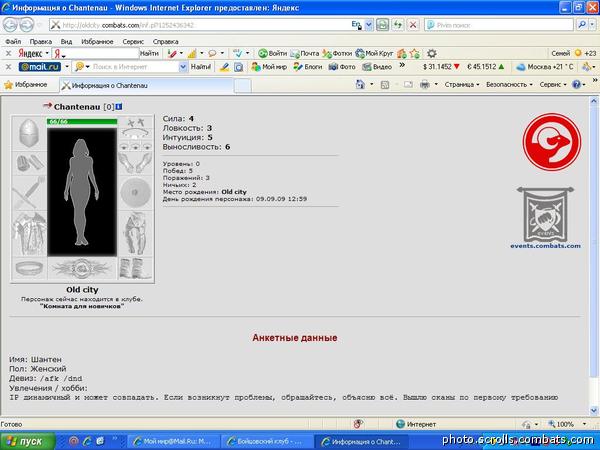Open Блоги in Mail.ru toolbar
This screenshot has height=450, width=600.
pyautogui.click(x=308, y=67)
